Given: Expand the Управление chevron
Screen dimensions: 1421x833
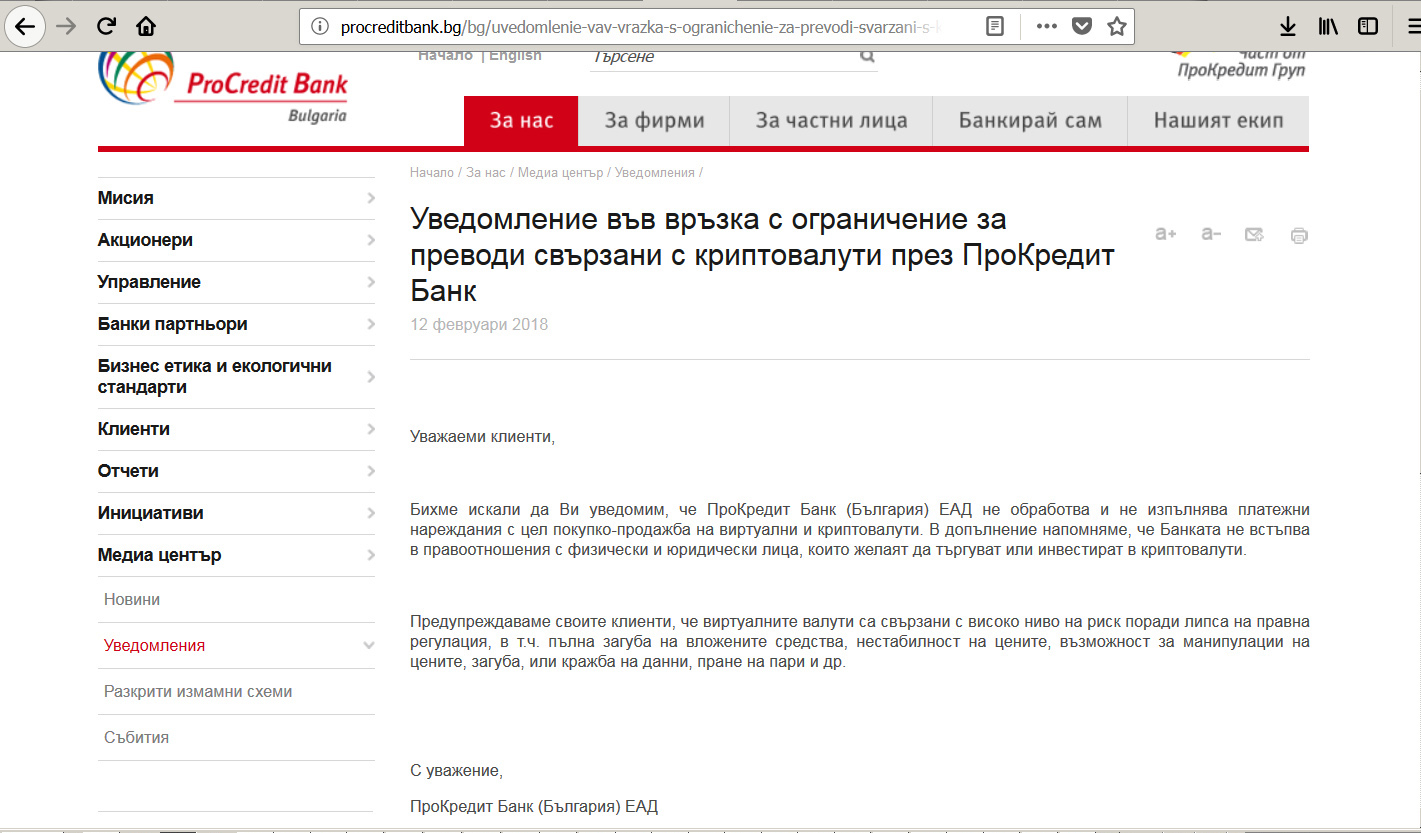Looking at the screenshot, I should 371,282.
